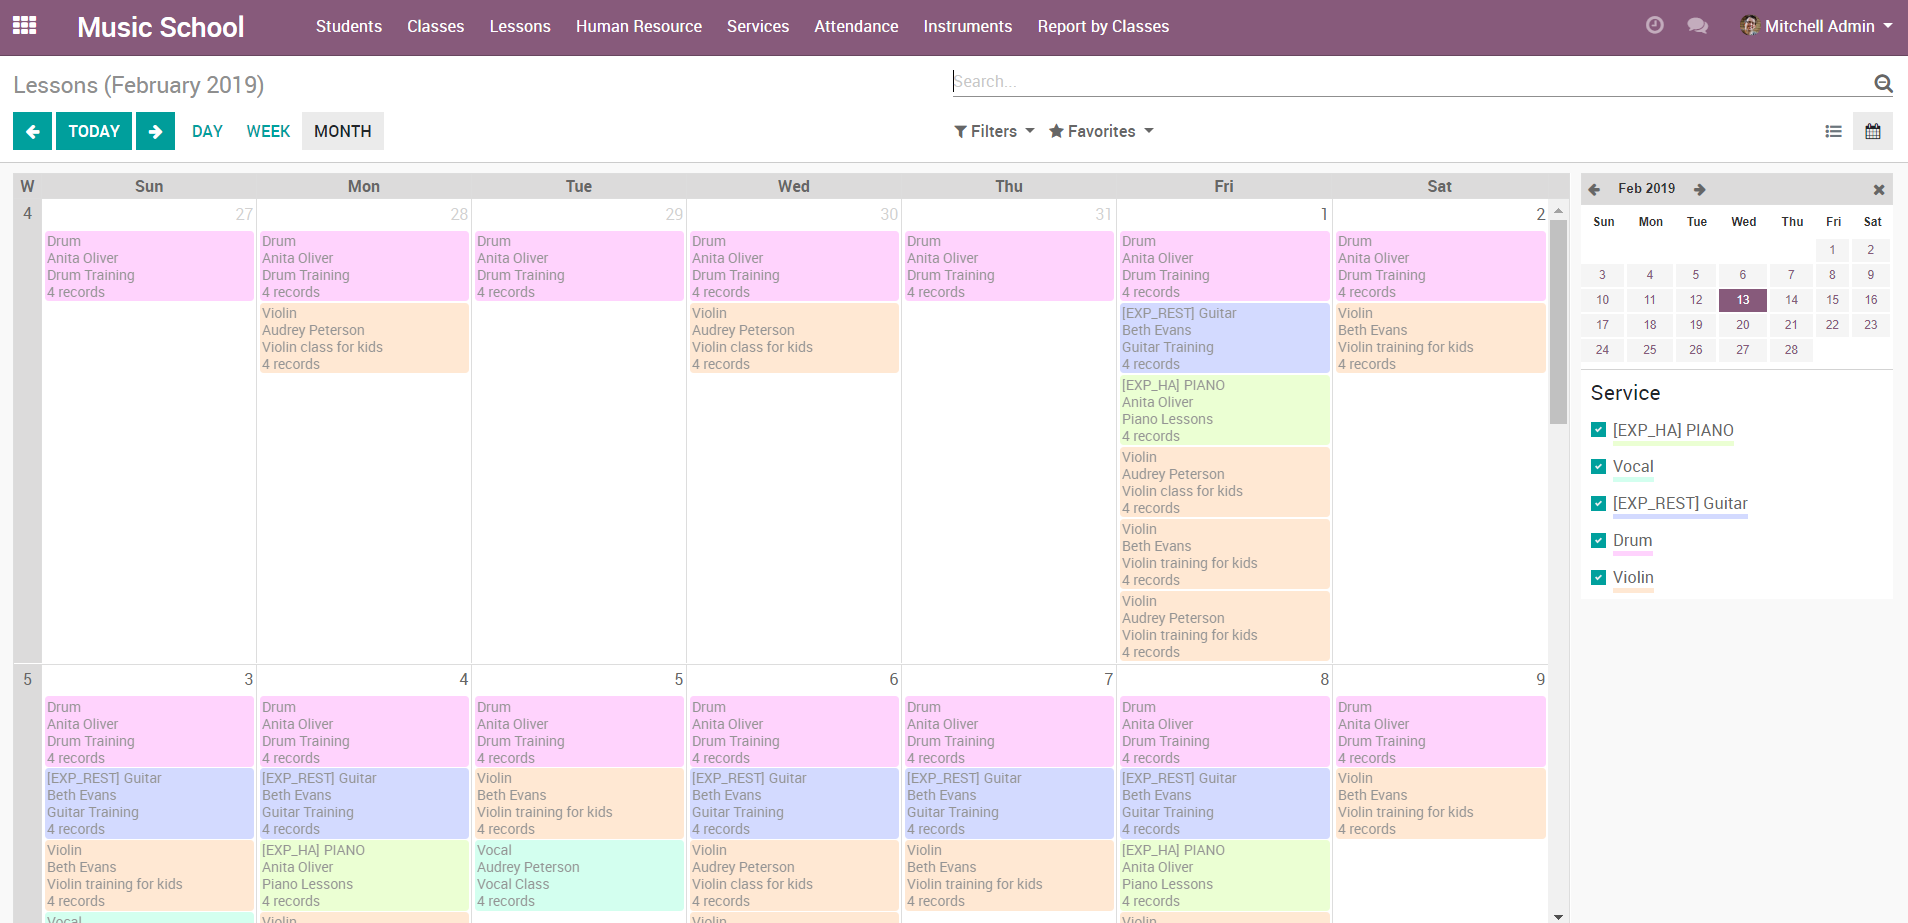
Task: Switch to WEEK view
Action: coord(268,131)
